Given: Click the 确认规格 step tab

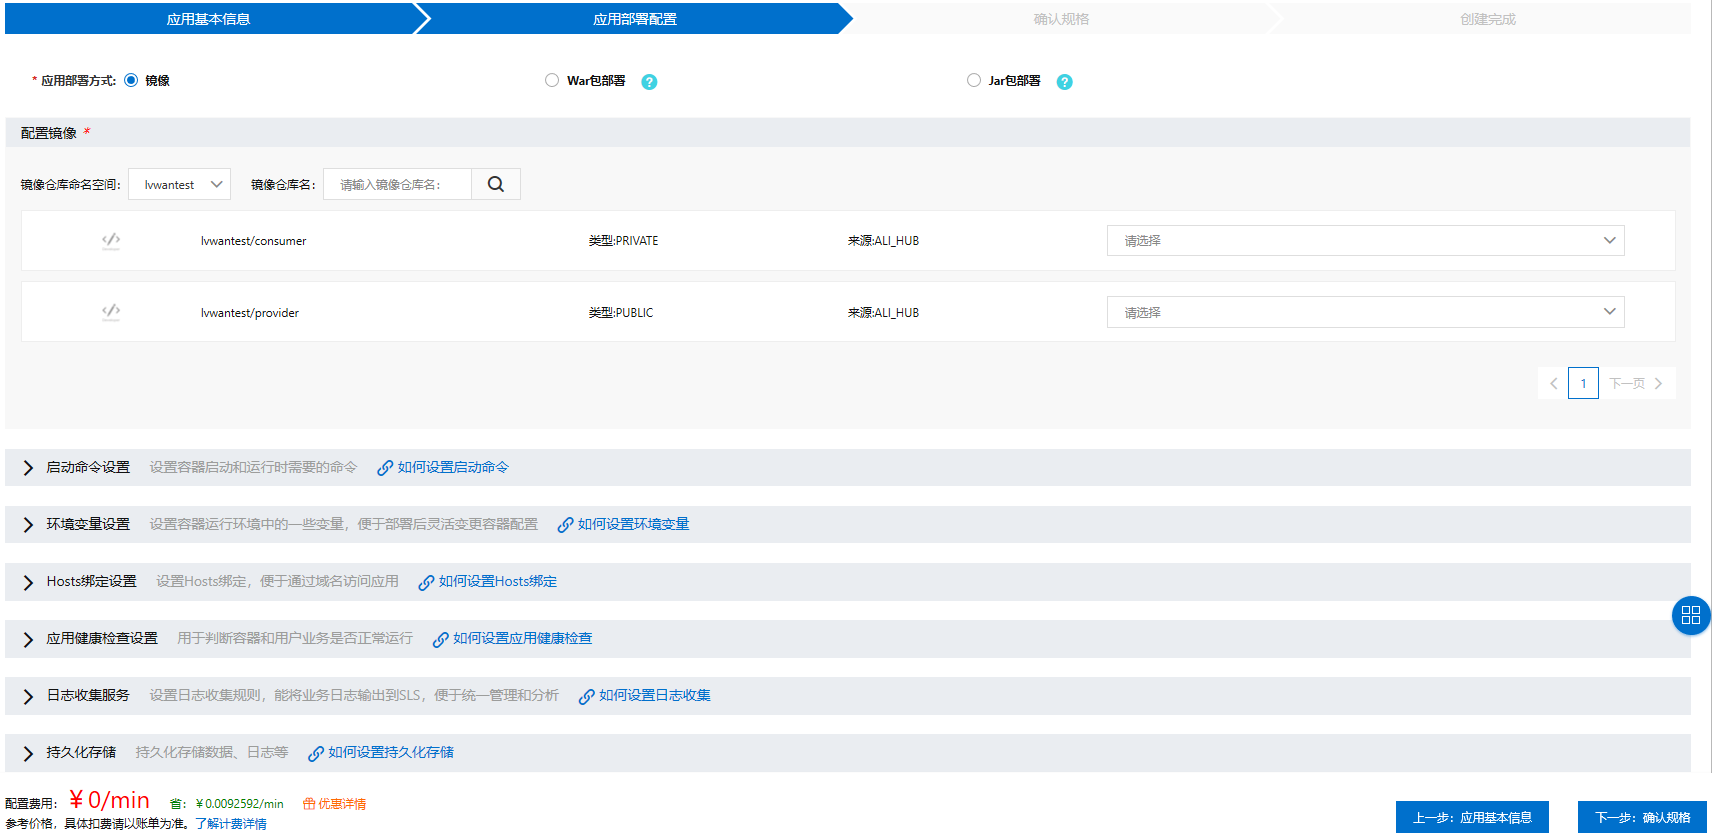Looking at the screenshot, I should point(1061,19).
